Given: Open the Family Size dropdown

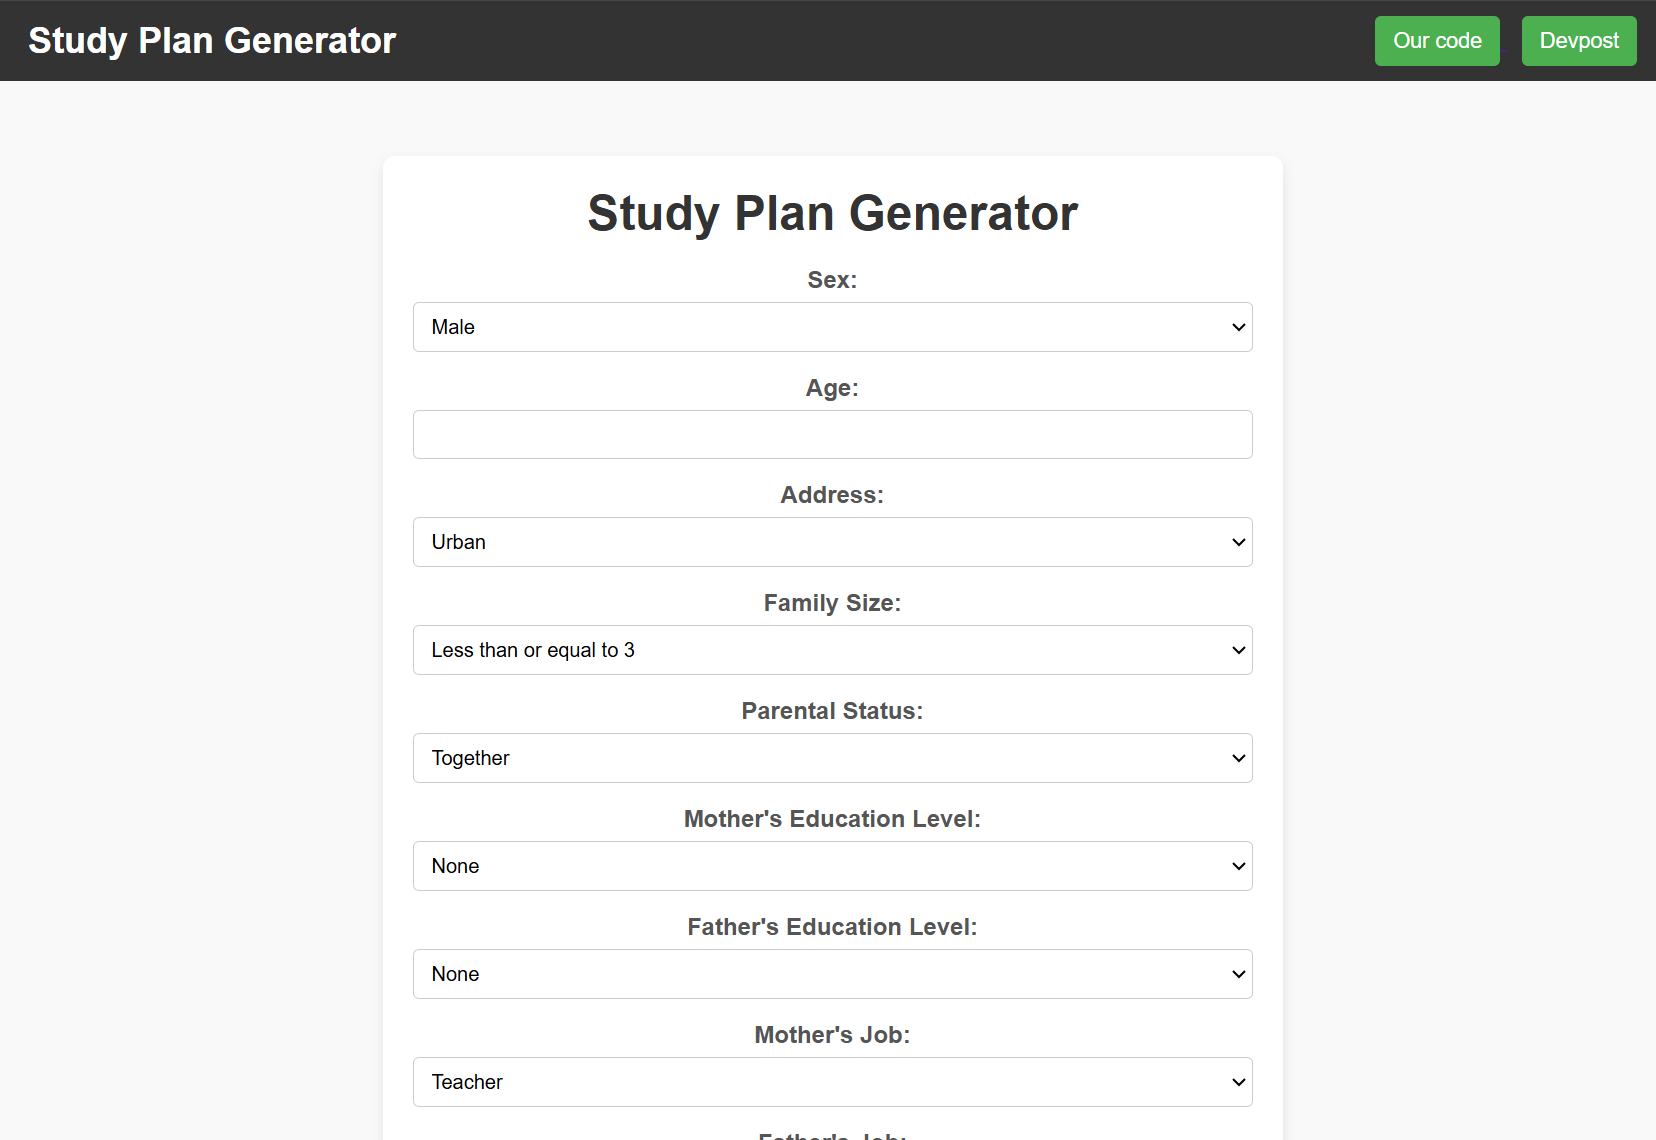Looking at the screenshot, I should [x=832, y=650].
